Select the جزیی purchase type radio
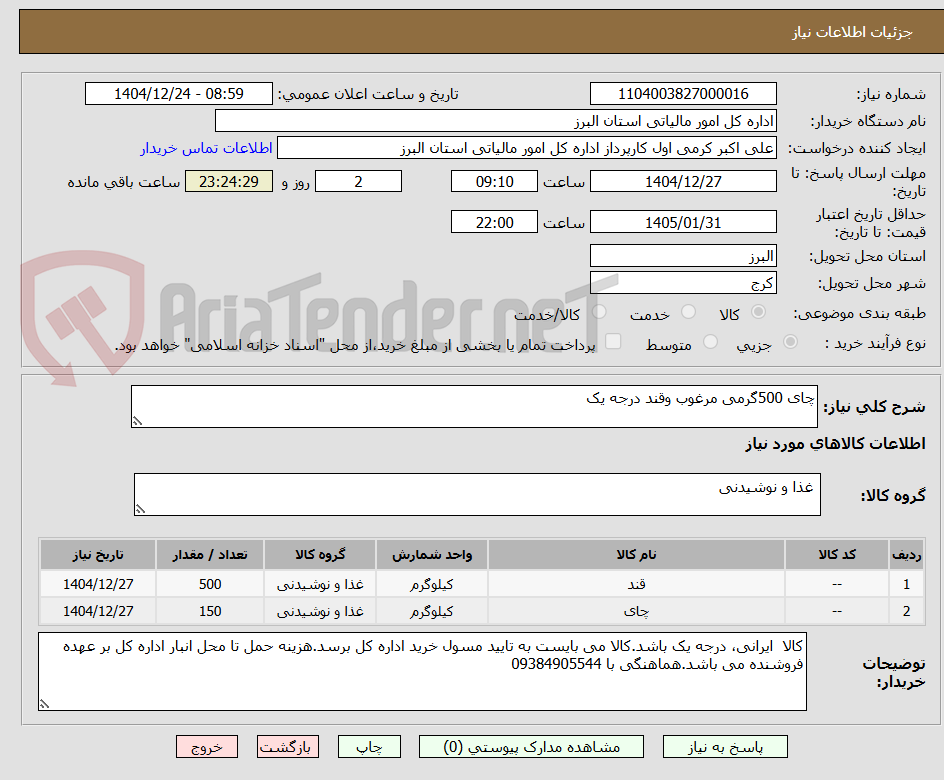The width and height of the screenshot is (944, 780). pos(790,342)
